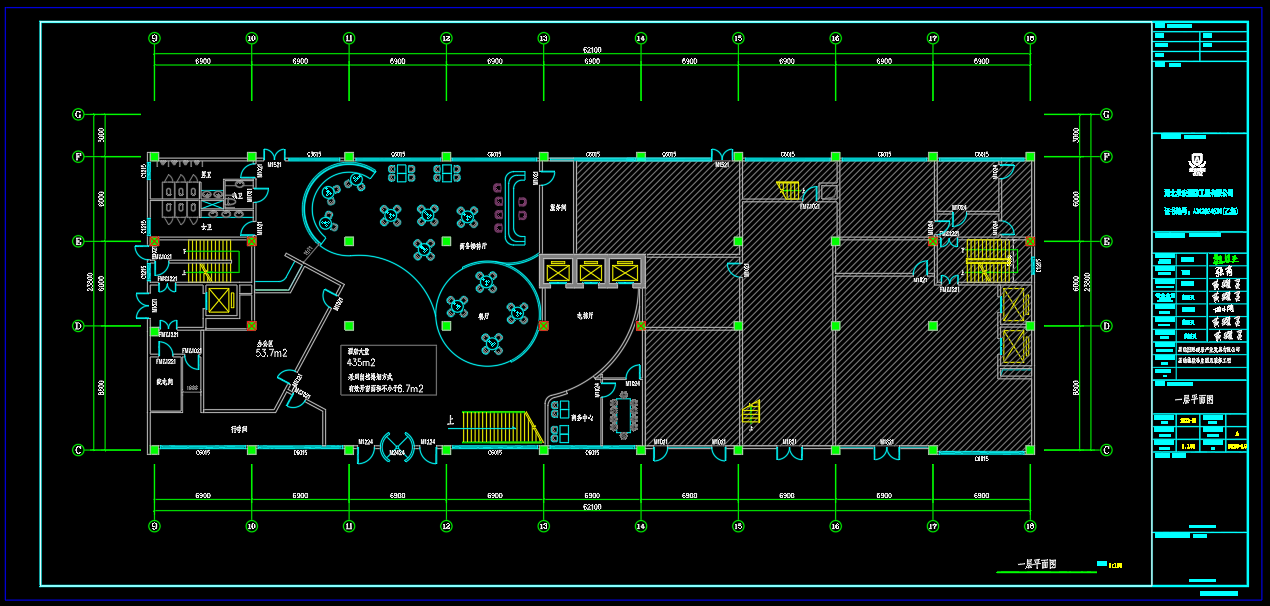Select the drawing title under the plan
This screenshot has height=606, width=1270.
[x=1037, y=564]
